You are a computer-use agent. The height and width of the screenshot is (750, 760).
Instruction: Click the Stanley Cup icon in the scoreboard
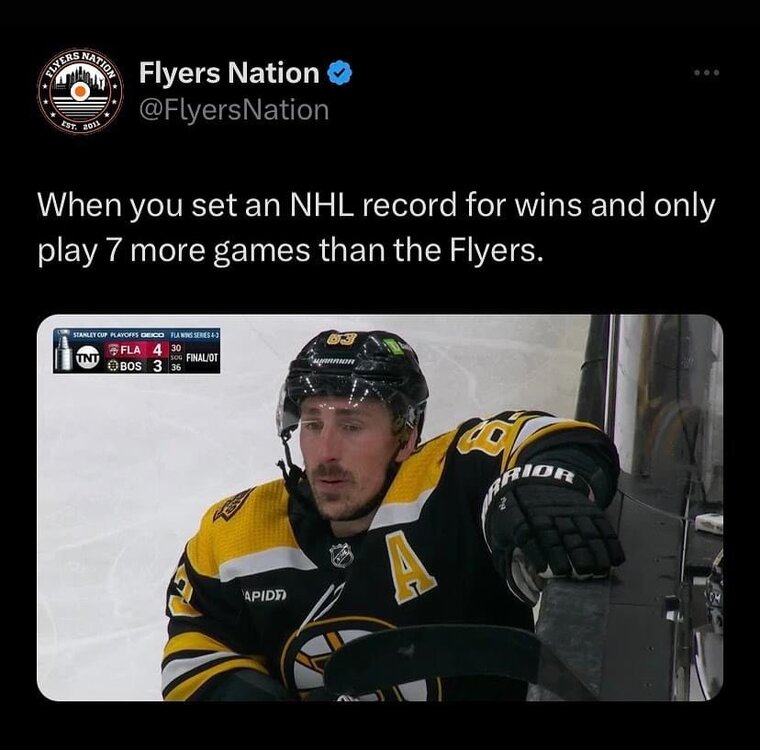pyautogui.click(x=64, y=357)
